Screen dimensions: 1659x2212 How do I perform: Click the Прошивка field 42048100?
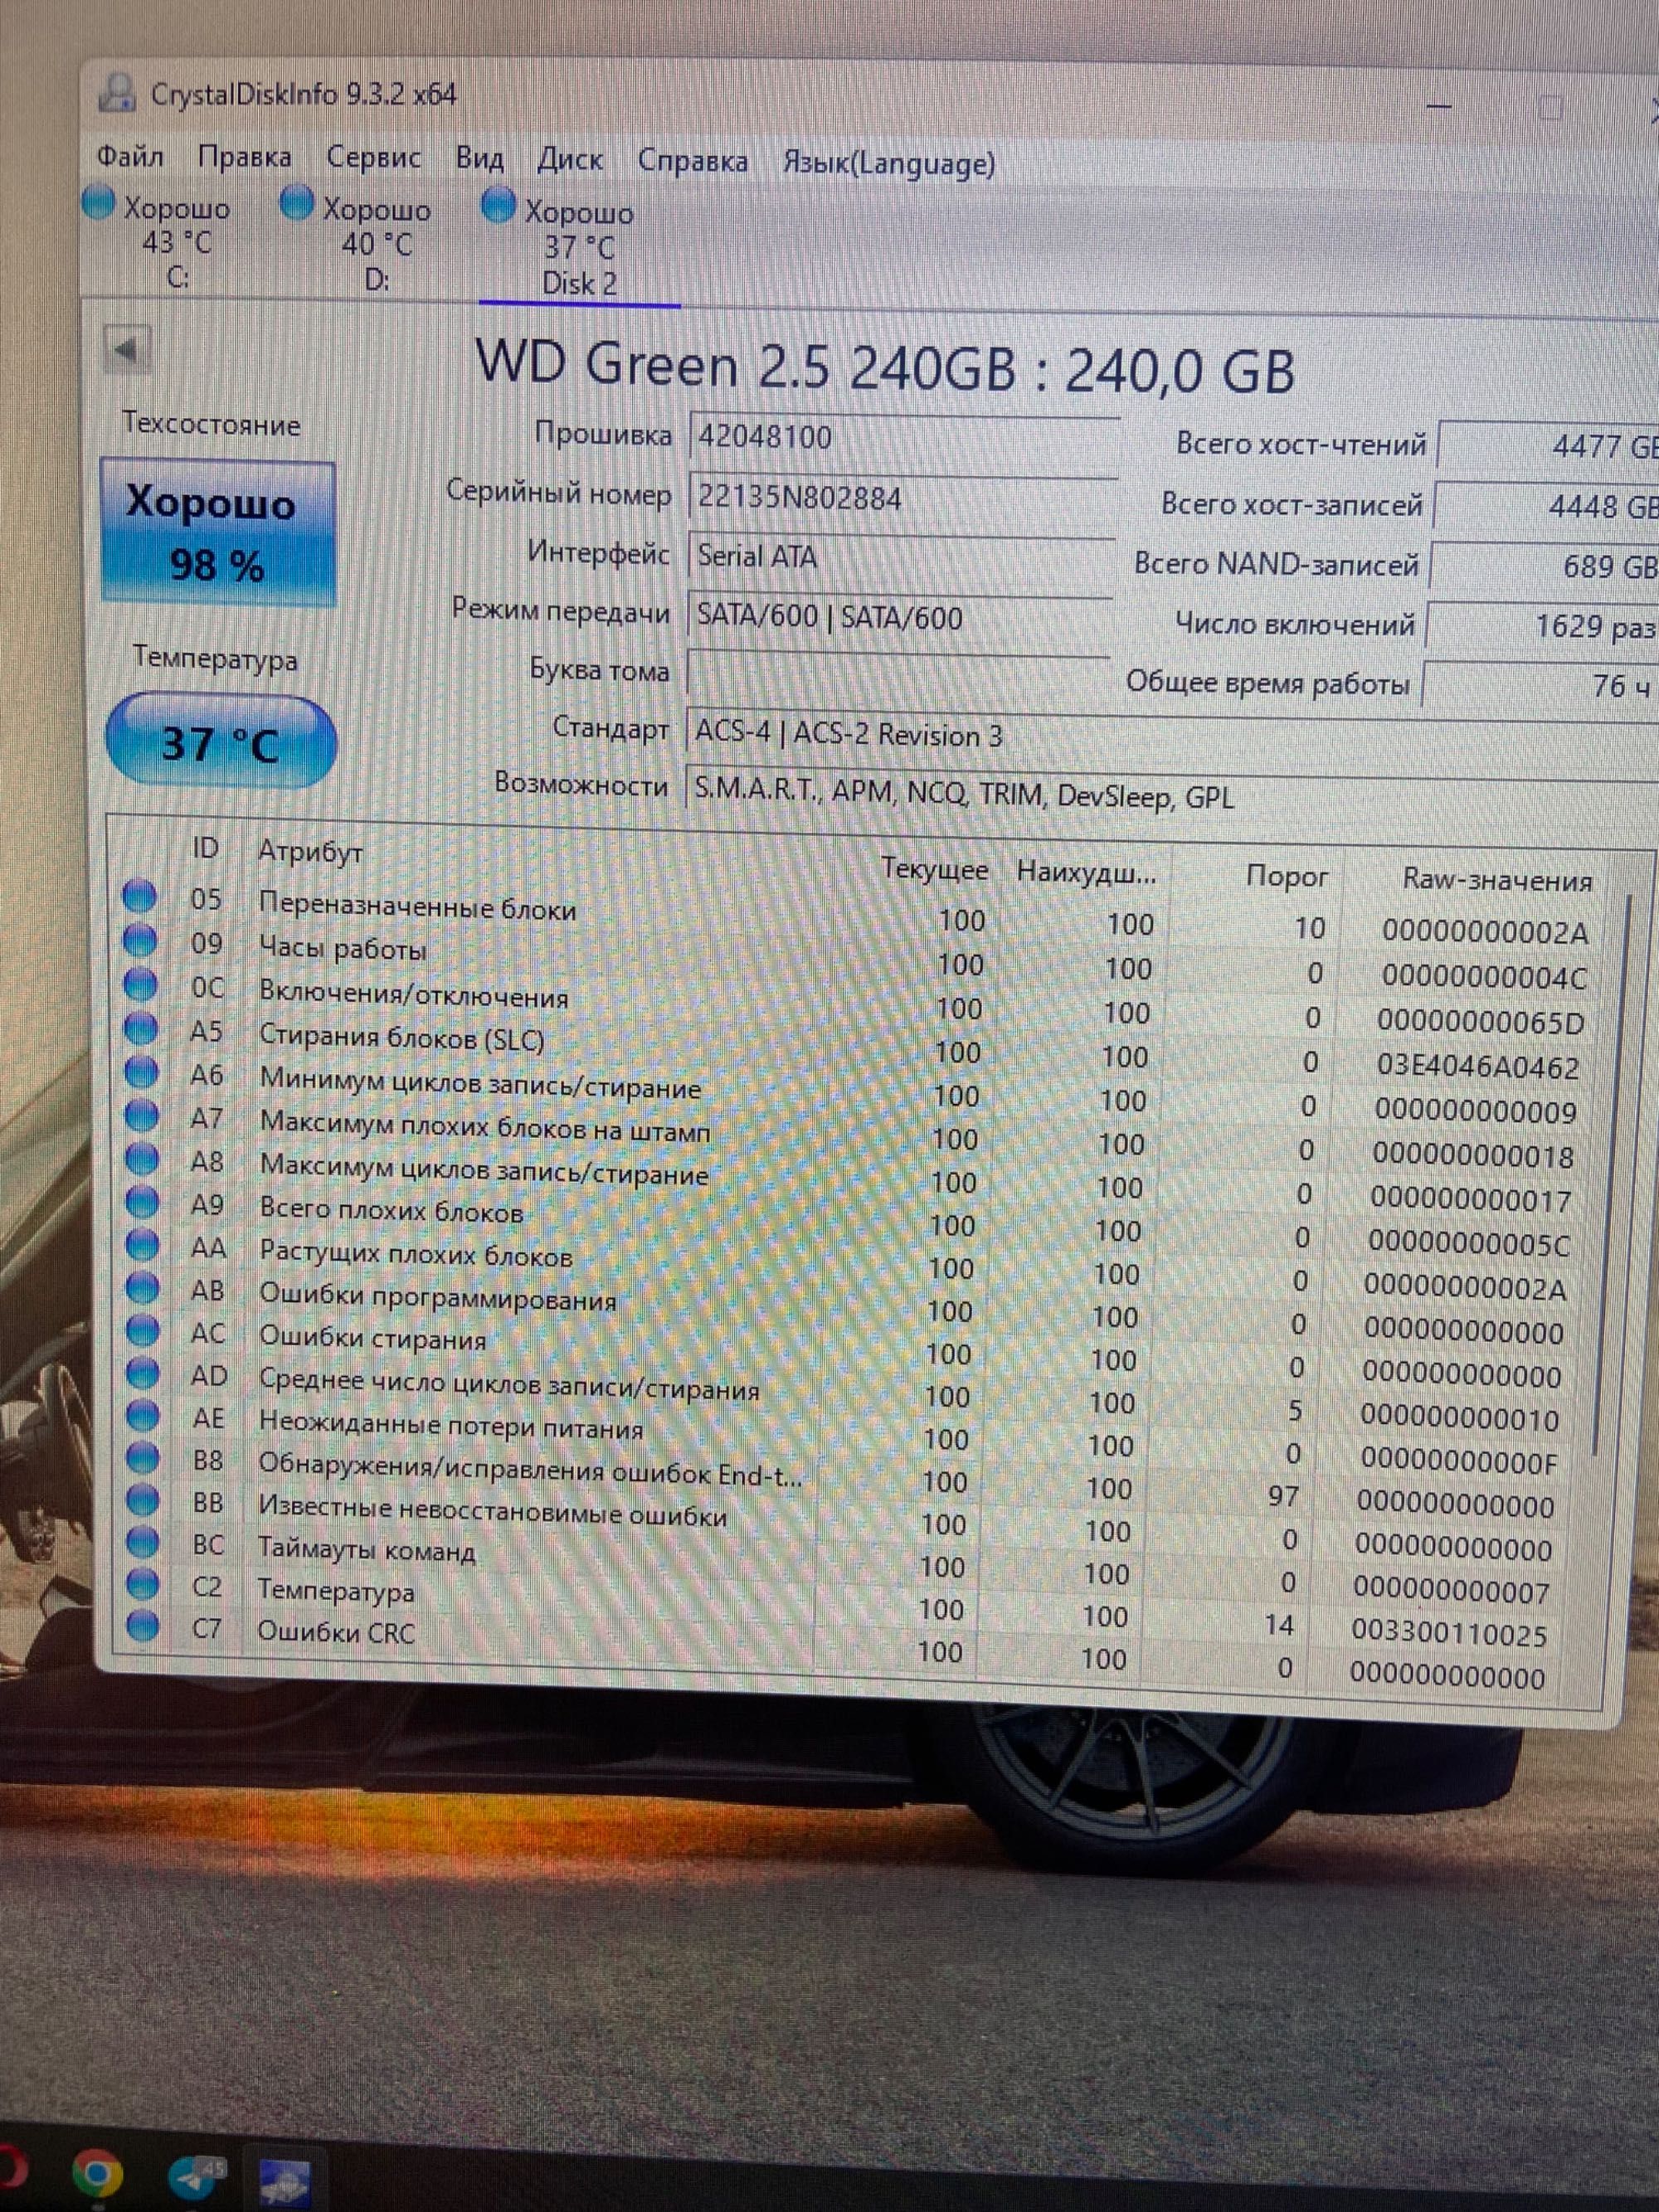pyautogui.click(x=903, y=438)
